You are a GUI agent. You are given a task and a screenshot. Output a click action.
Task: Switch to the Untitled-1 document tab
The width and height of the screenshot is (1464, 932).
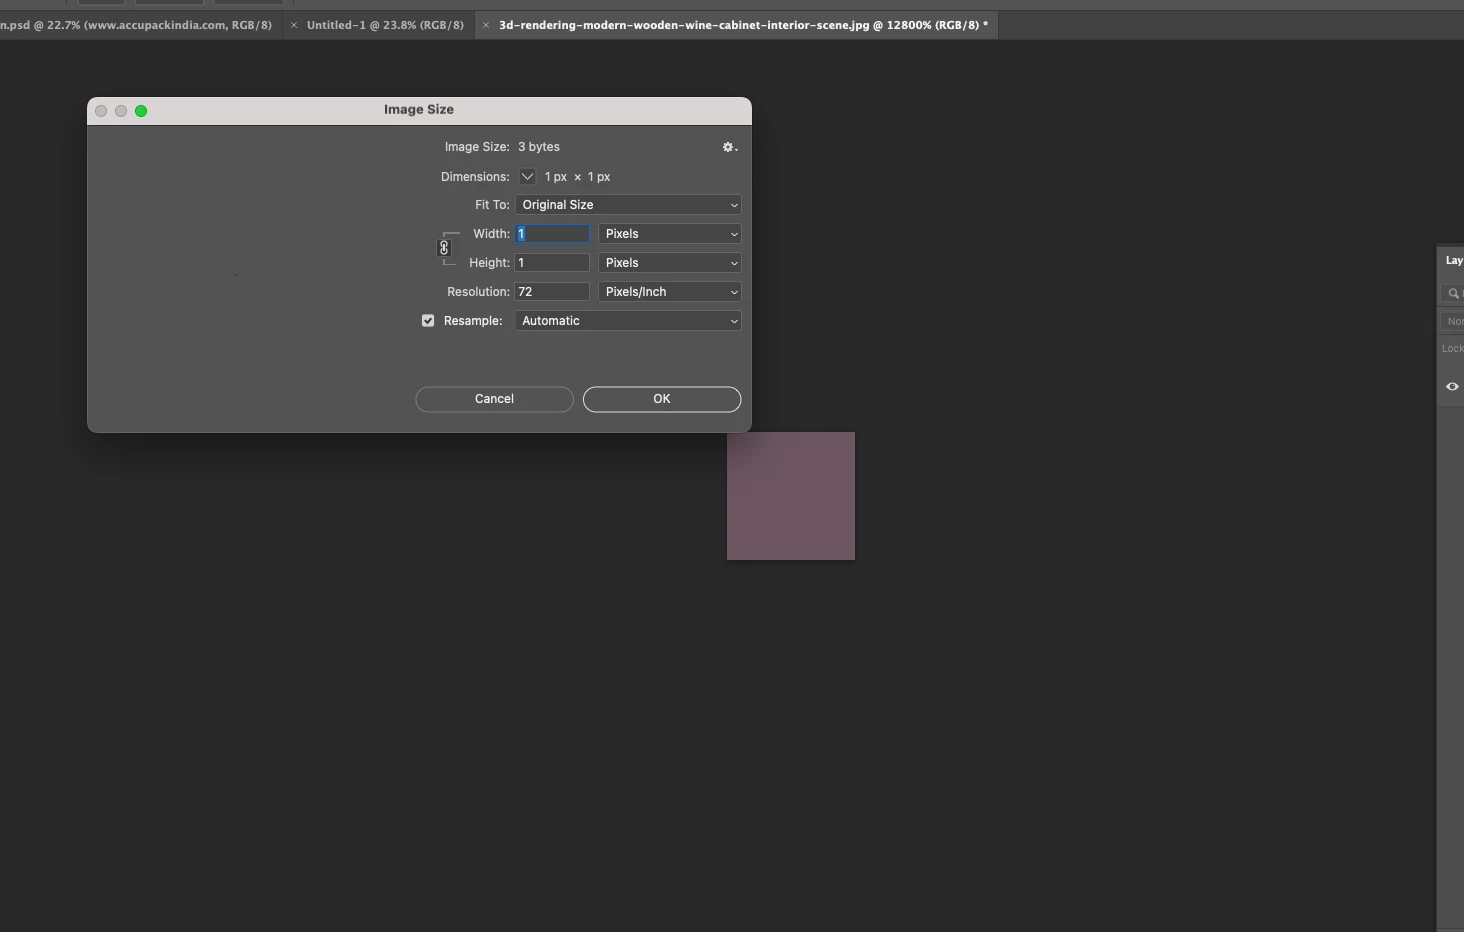(385, 25)
